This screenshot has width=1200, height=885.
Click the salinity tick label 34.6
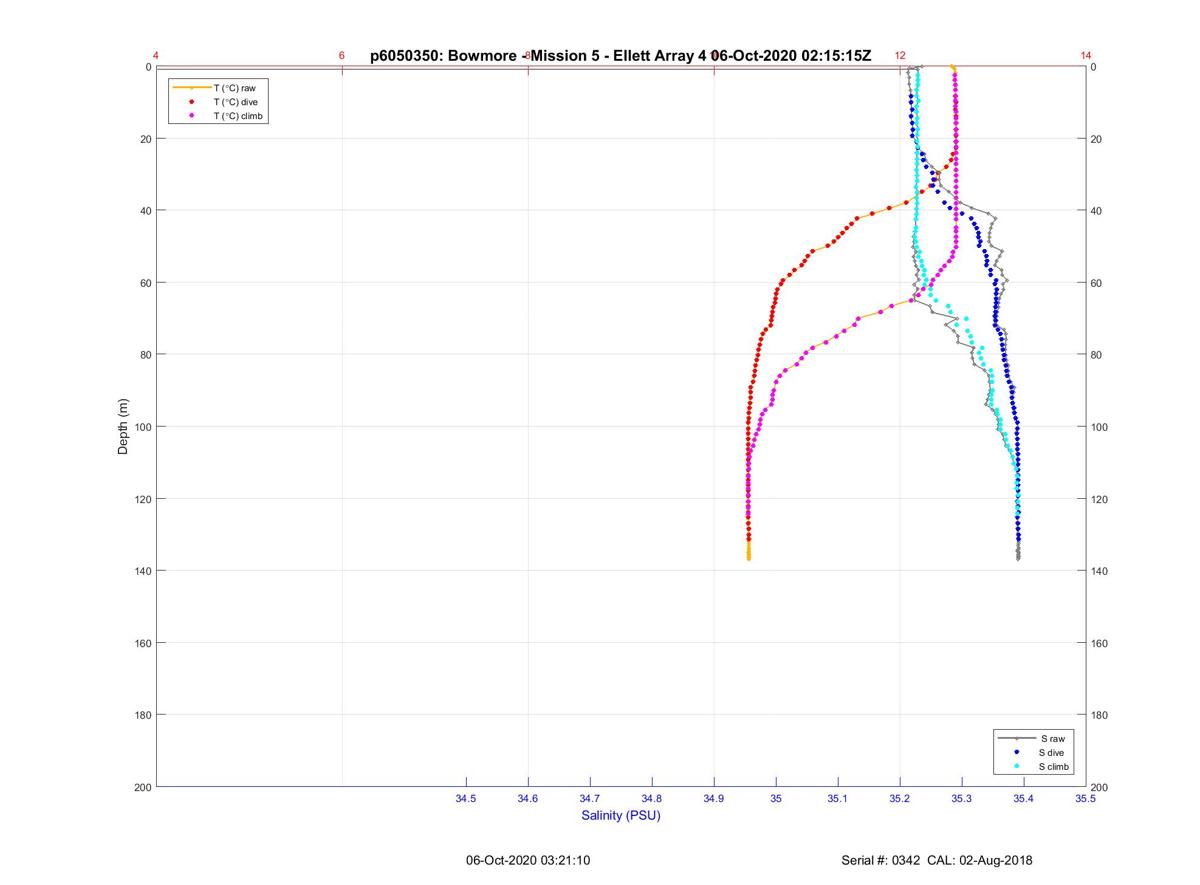[528, 799]
